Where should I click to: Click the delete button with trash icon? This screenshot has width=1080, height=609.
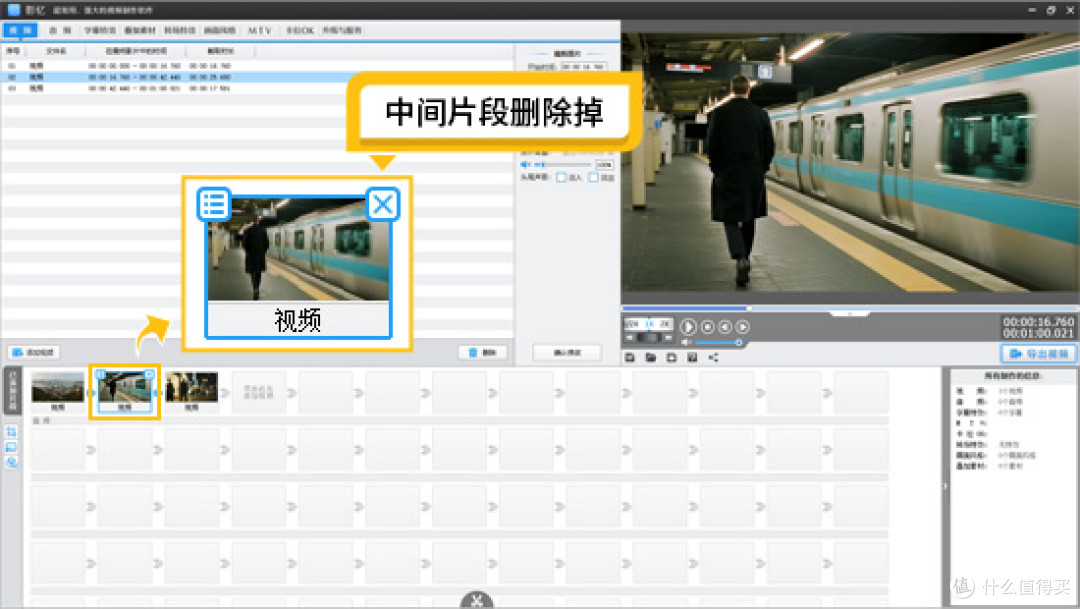tap(483, 352)
